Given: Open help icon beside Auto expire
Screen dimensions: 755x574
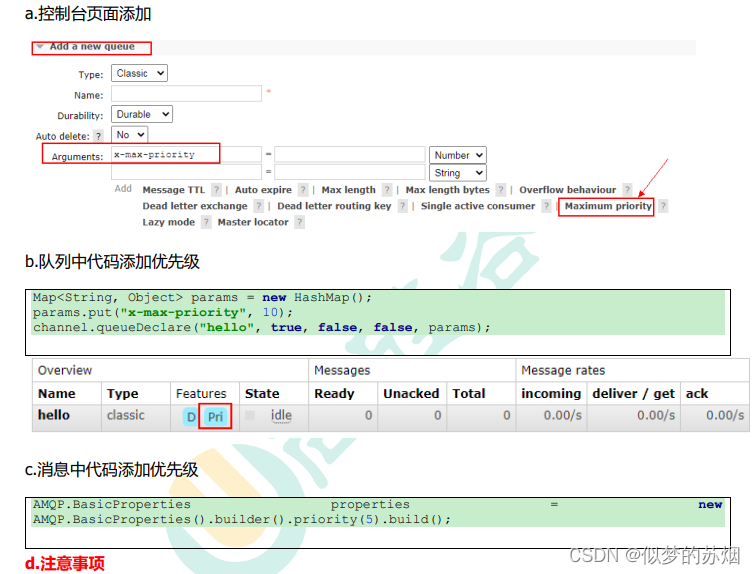Looking at the screenshot, I should pyautogui.click(x=303, y=190).
